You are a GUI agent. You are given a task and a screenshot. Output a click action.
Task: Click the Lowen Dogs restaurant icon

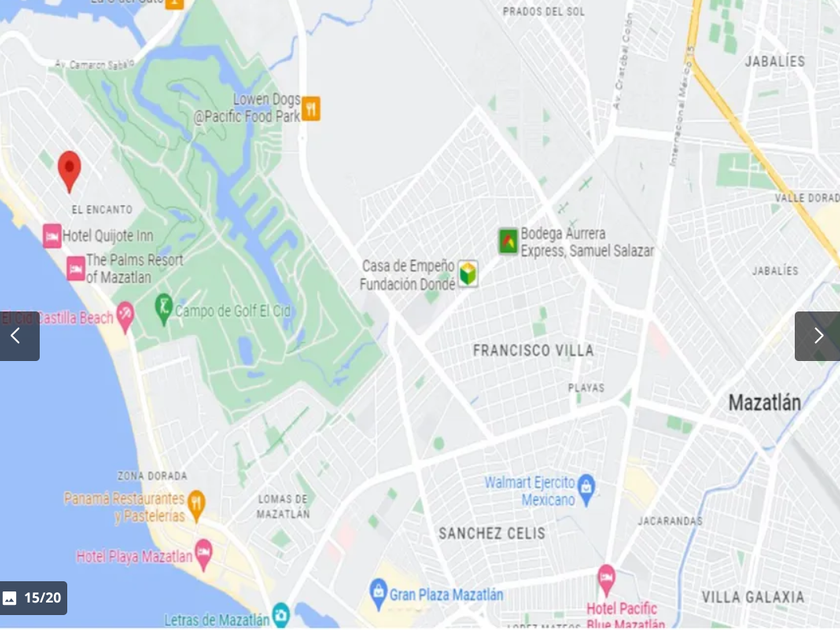pos(311,109)
